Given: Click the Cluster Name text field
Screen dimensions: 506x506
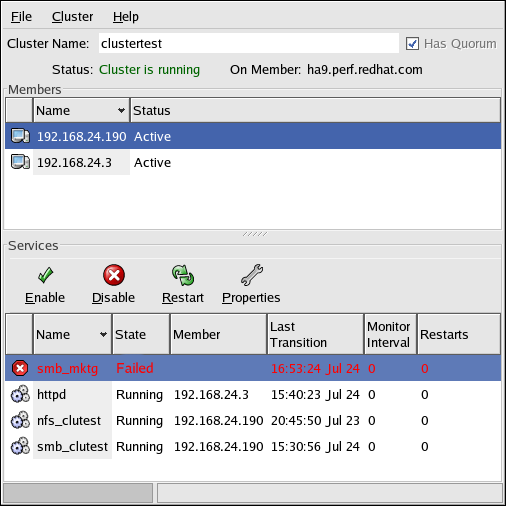Looking at the screenshot, I should 249,43.
